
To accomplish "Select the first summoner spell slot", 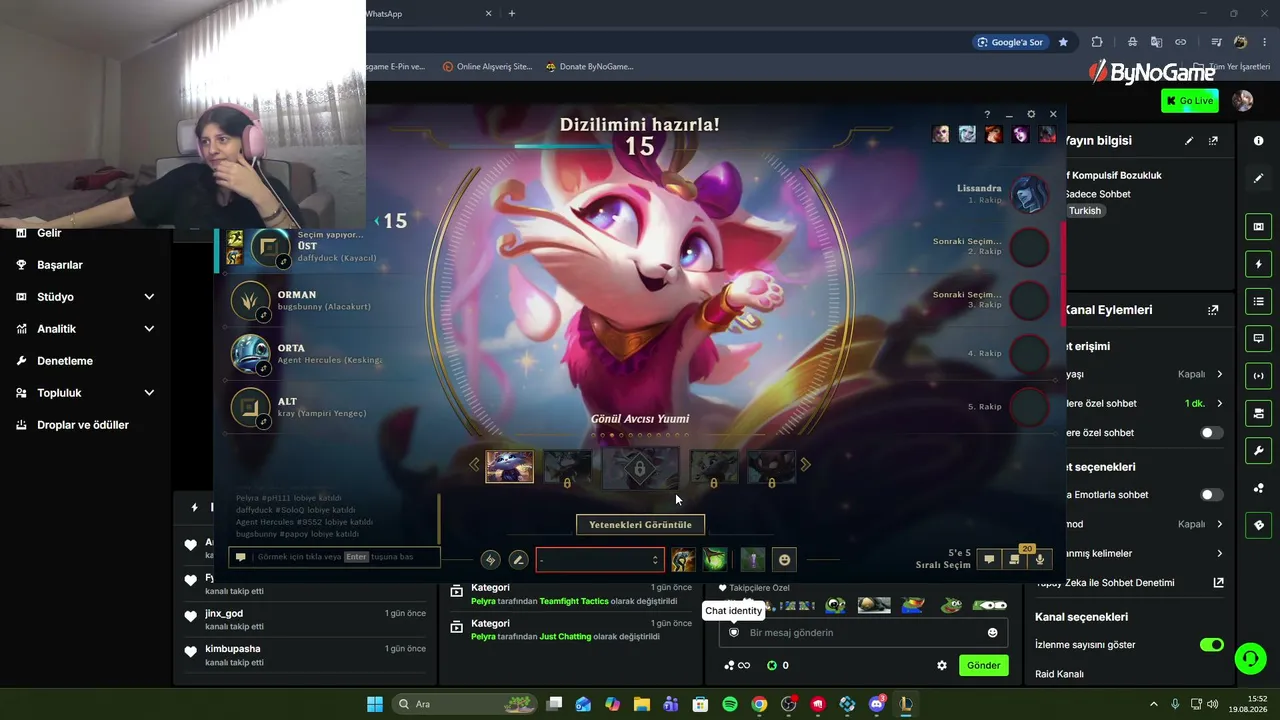I will click(x=683, y=560).
